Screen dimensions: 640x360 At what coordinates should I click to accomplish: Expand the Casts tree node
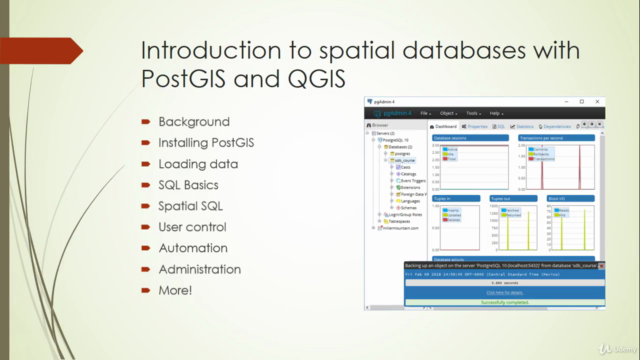(x=392, y=167)
